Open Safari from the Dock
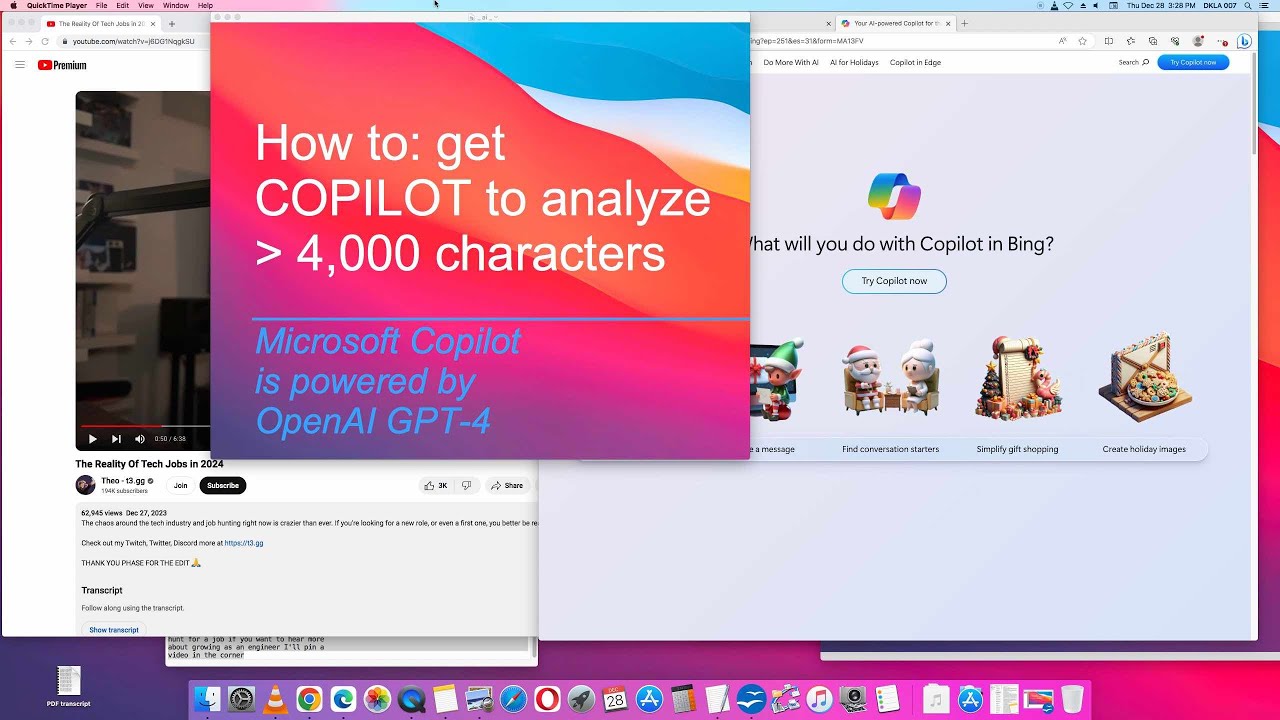Image resolution: width=1280 pixels, height=720 pixels. 513,699
